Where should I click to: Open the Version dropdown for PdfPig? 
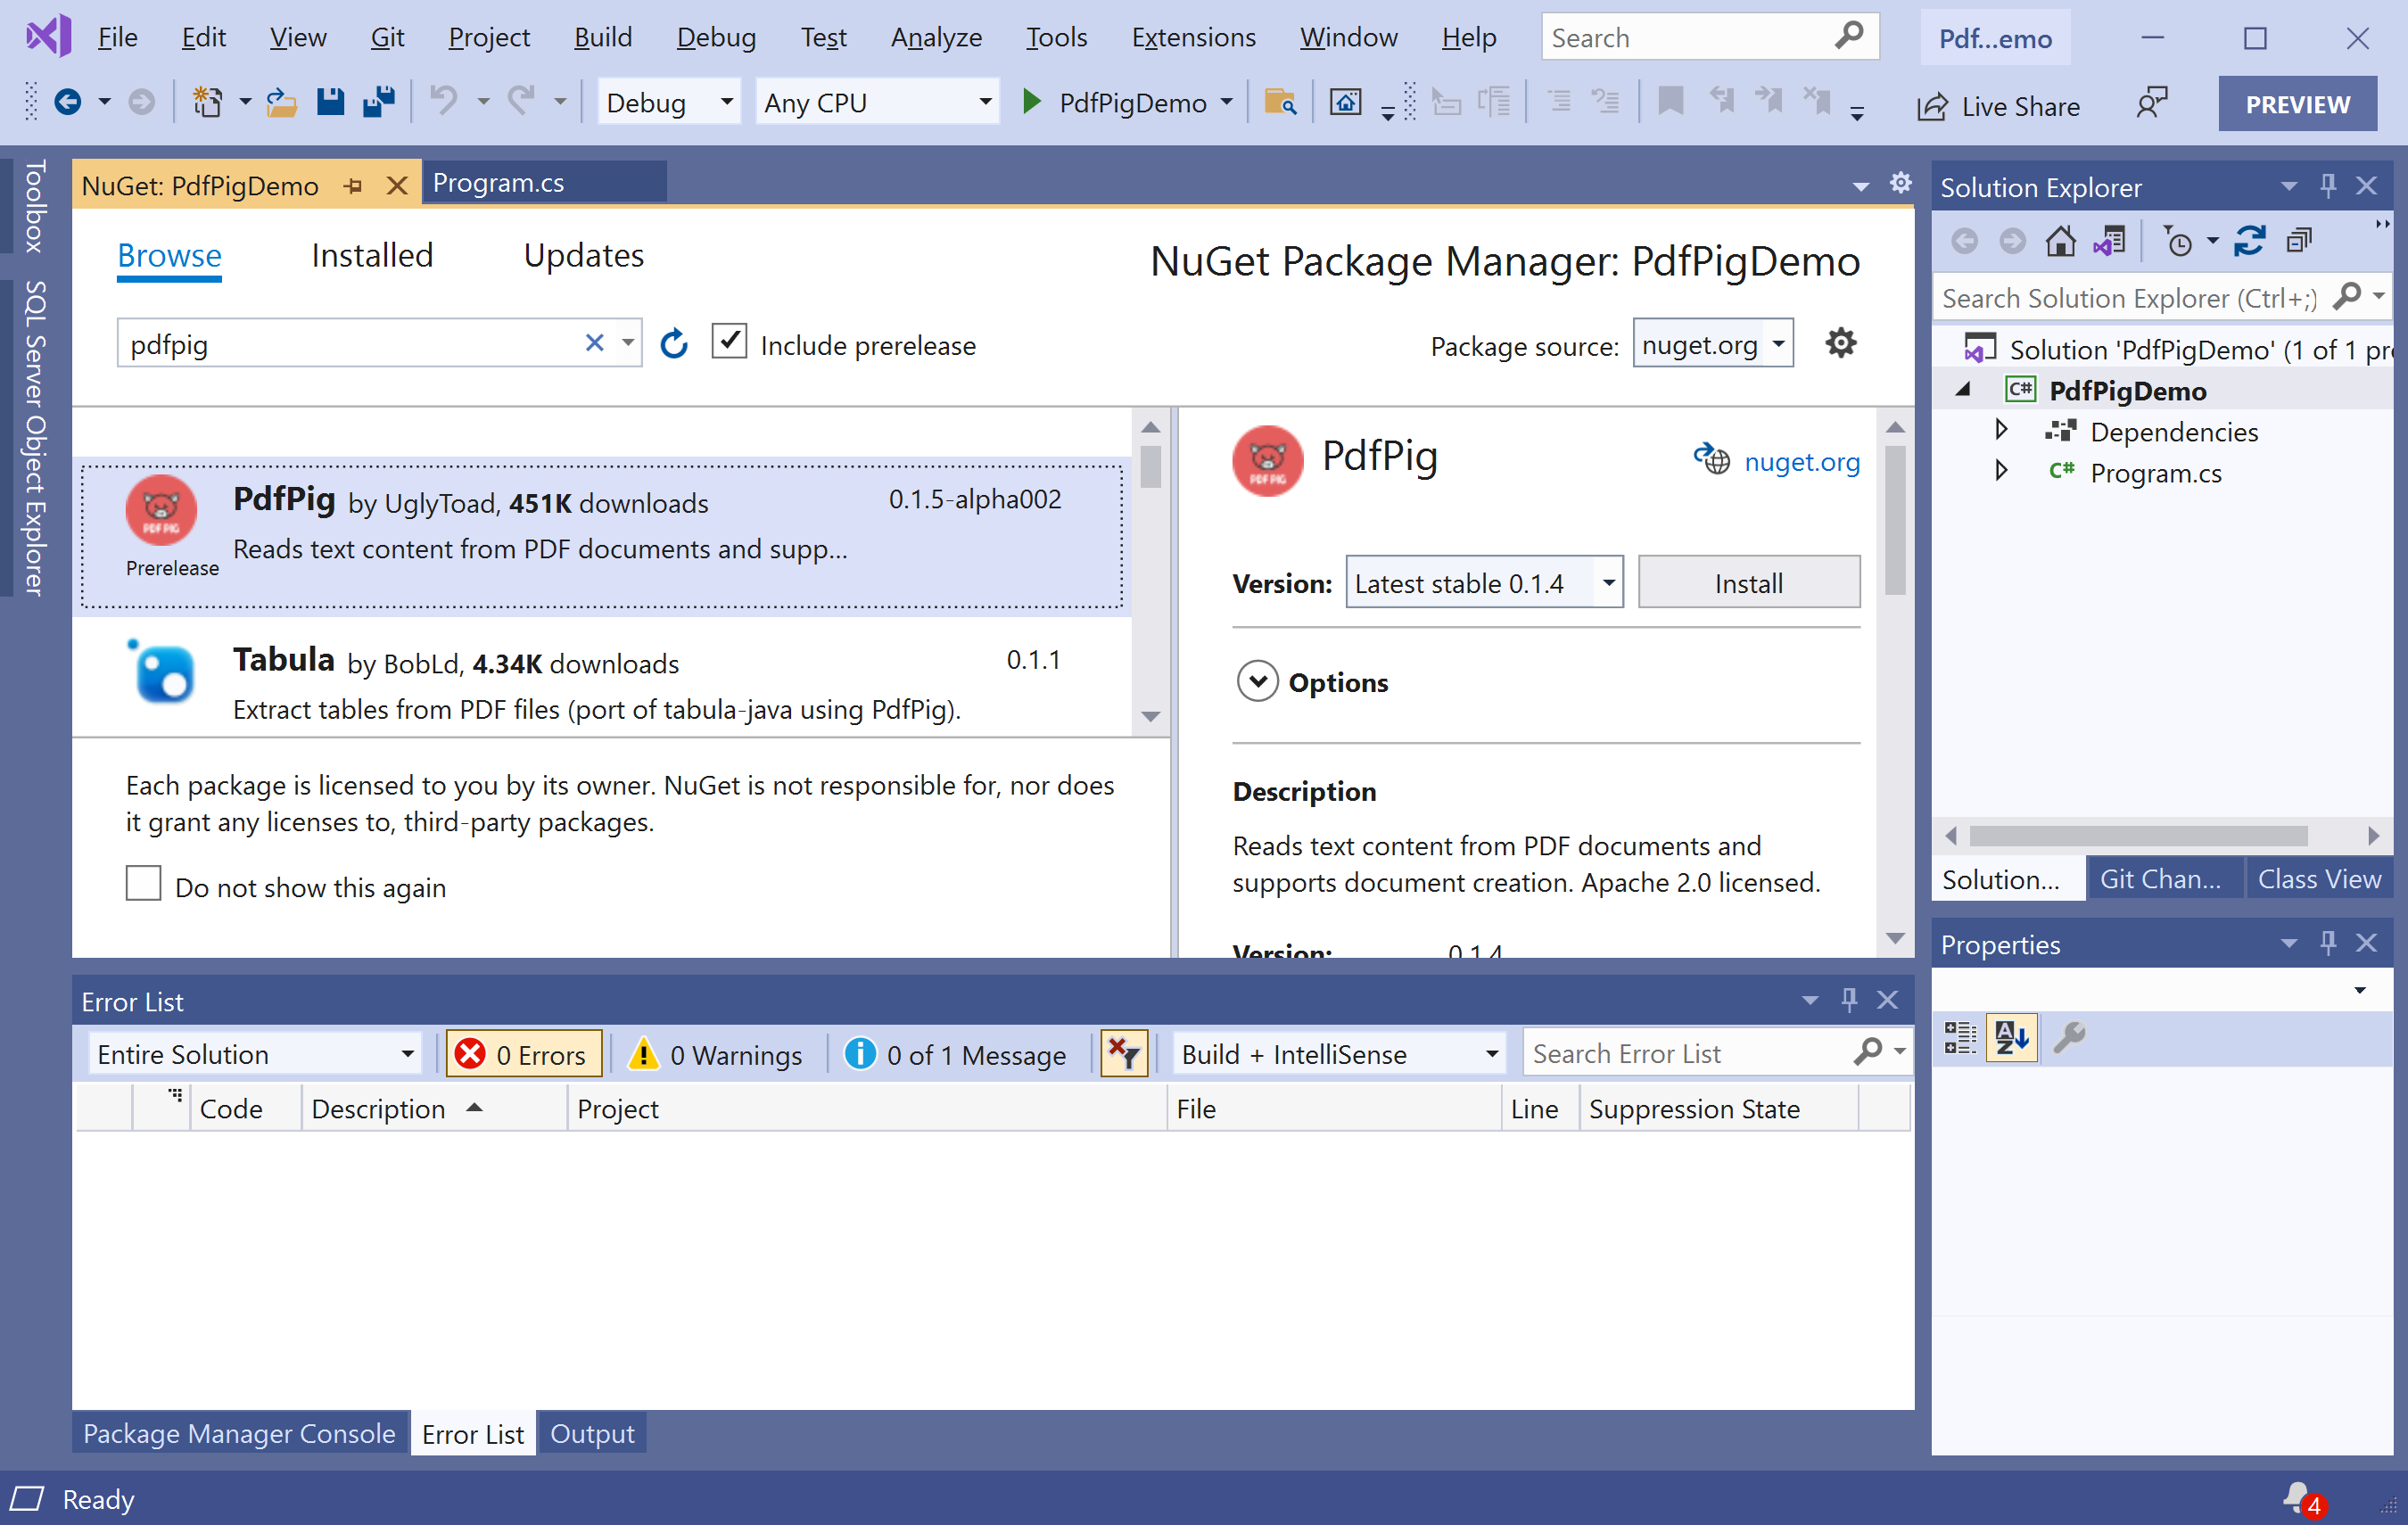(x=1608, y=583)
